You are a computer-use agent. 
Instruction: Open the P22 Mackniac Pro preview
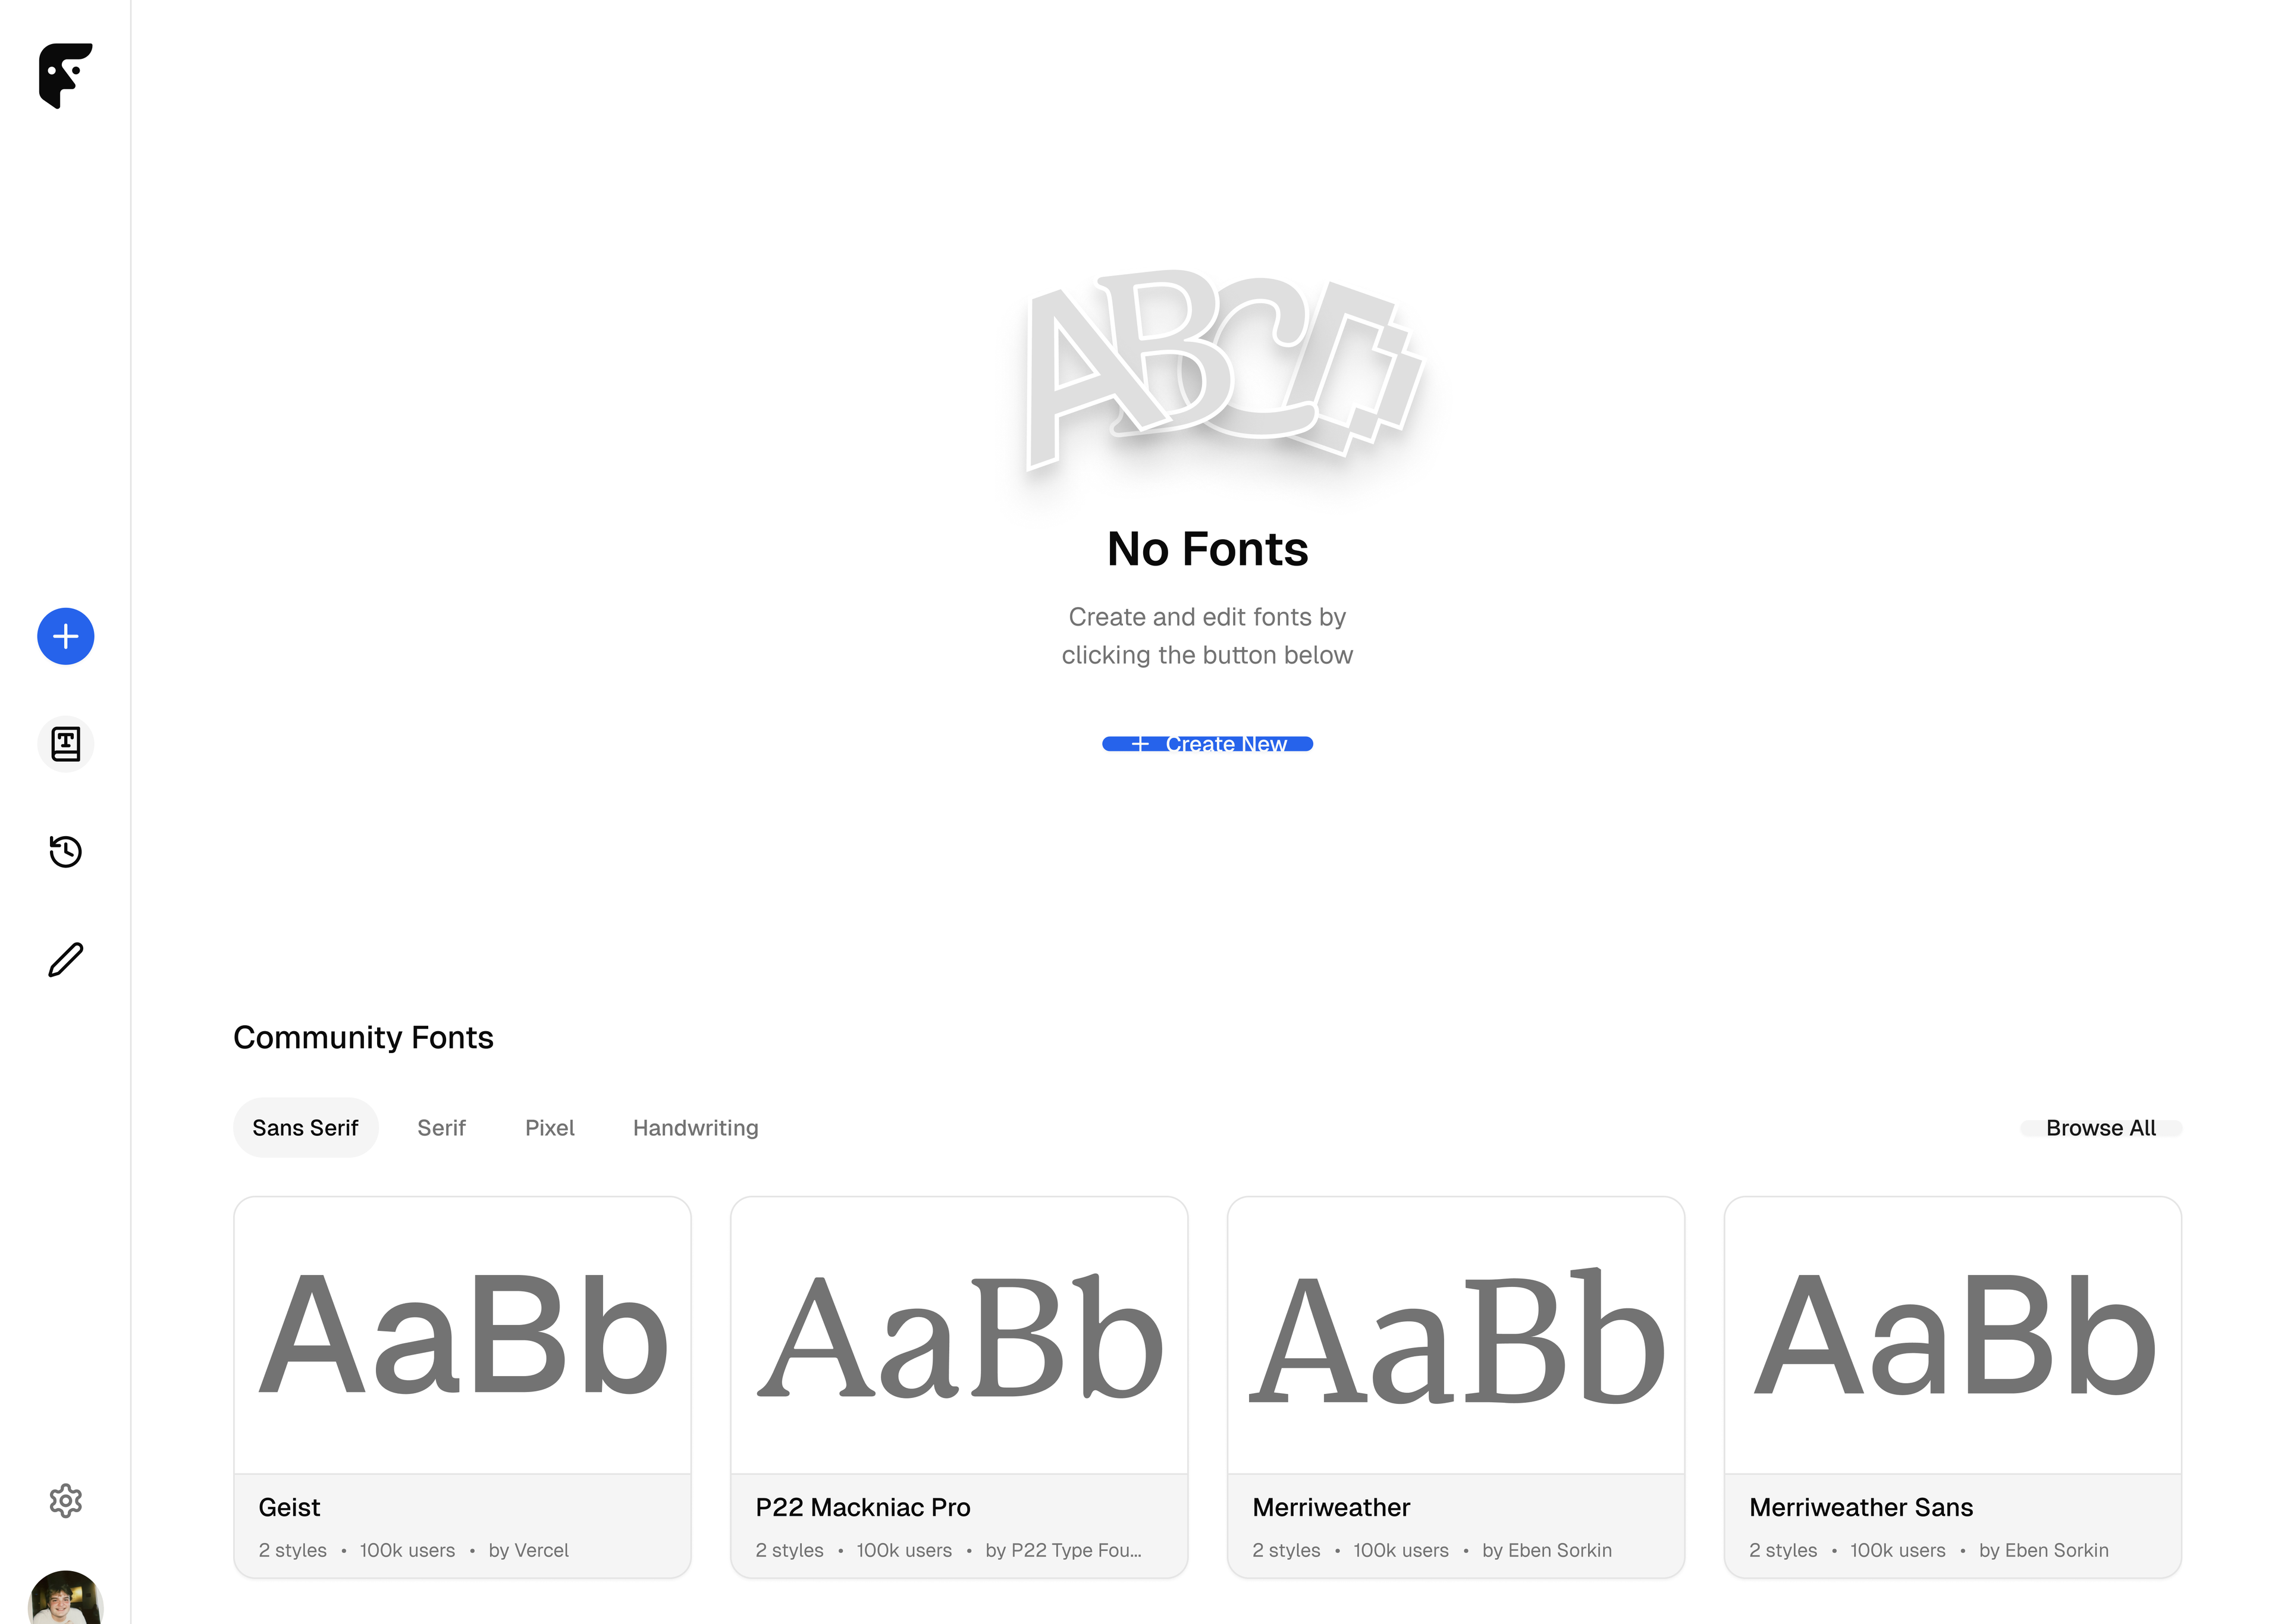tap(959, 1335)
